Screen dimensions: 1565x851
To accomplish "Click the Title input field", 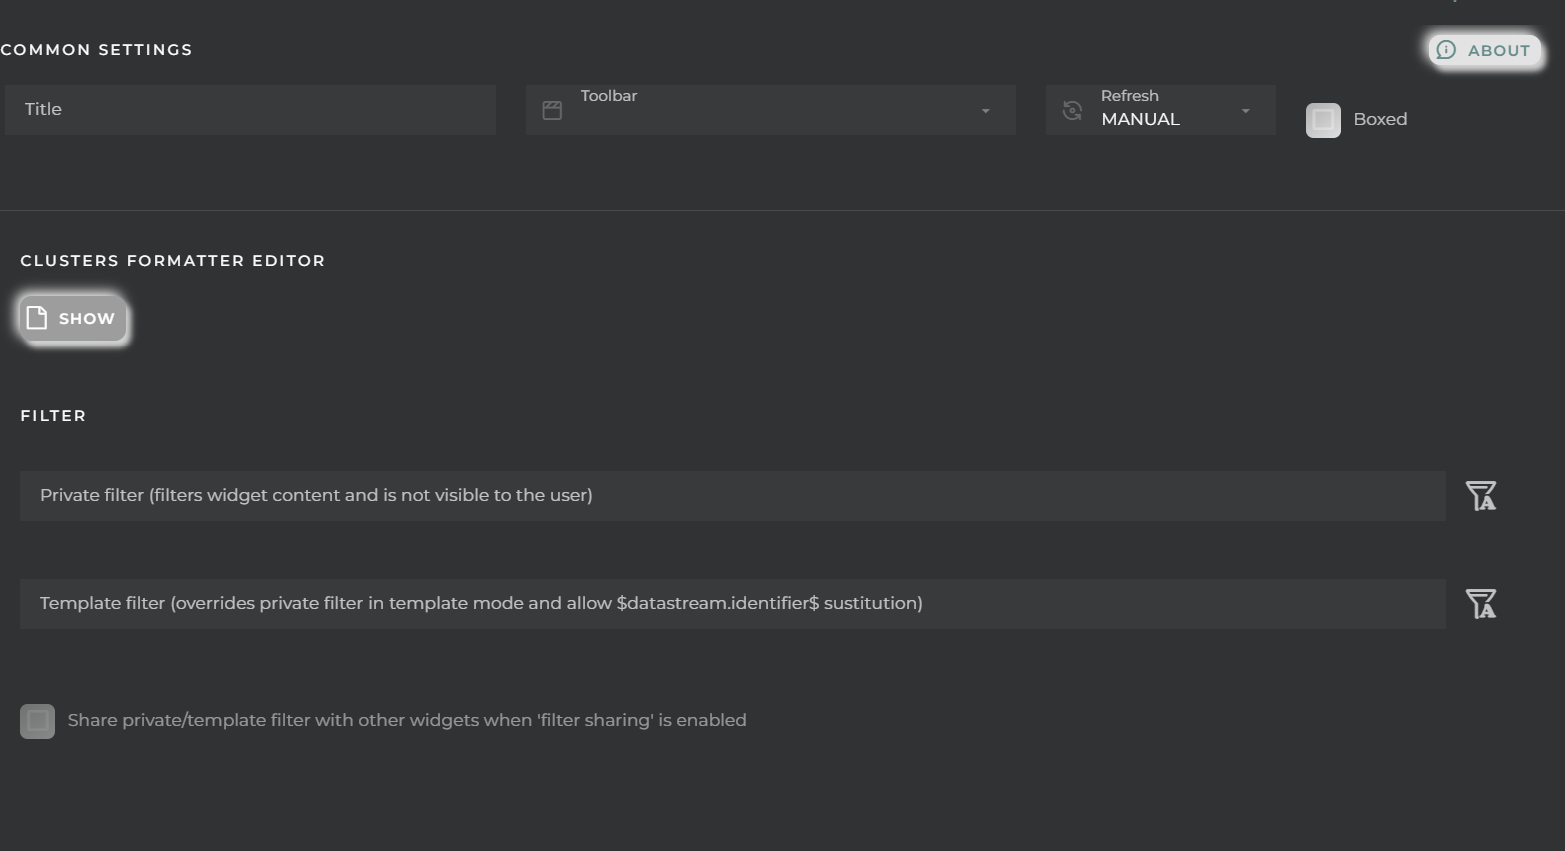I will tap(250, 110).
